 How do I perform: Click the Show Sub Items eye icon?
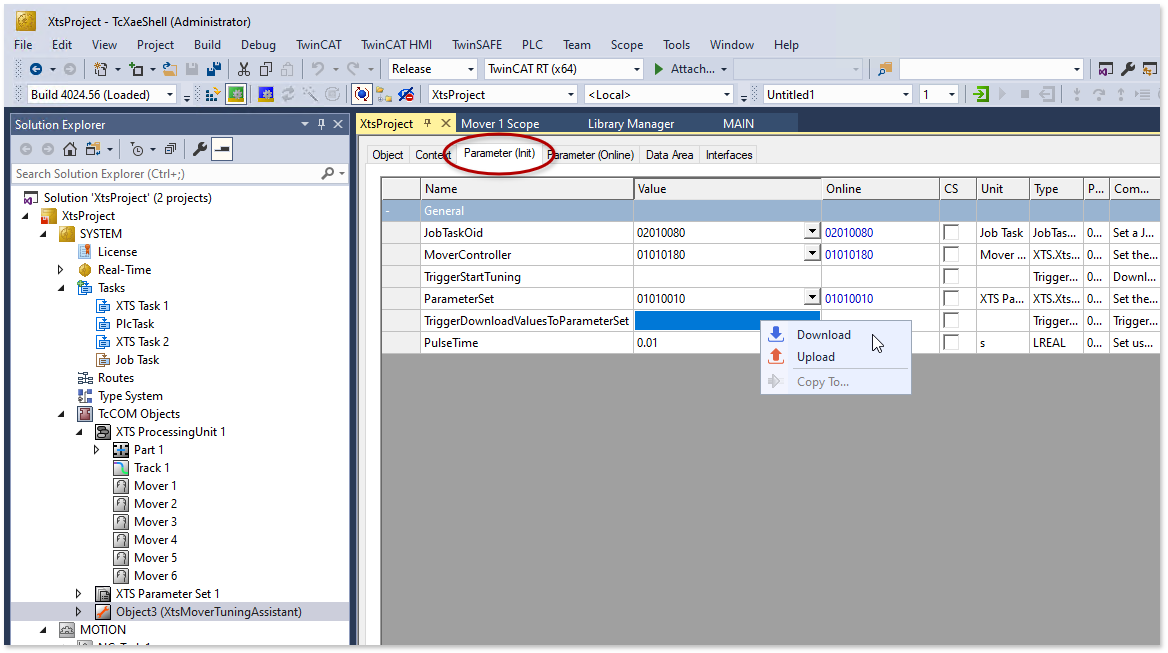coord(406,95)
